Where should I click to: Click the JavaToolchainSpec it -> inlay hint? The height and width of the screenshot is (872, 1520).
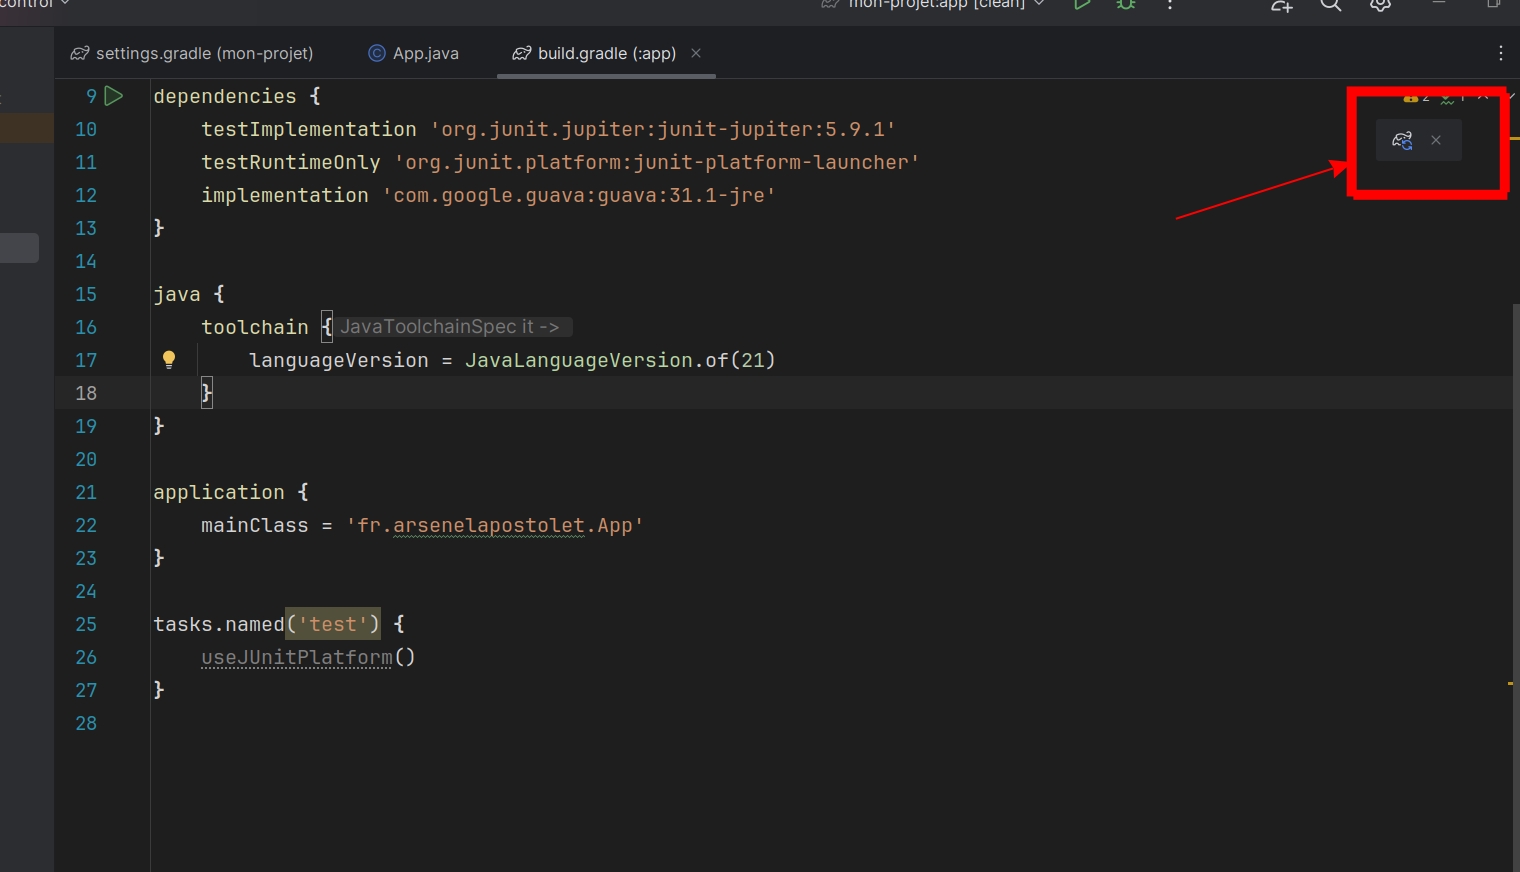tap(454, 327)
